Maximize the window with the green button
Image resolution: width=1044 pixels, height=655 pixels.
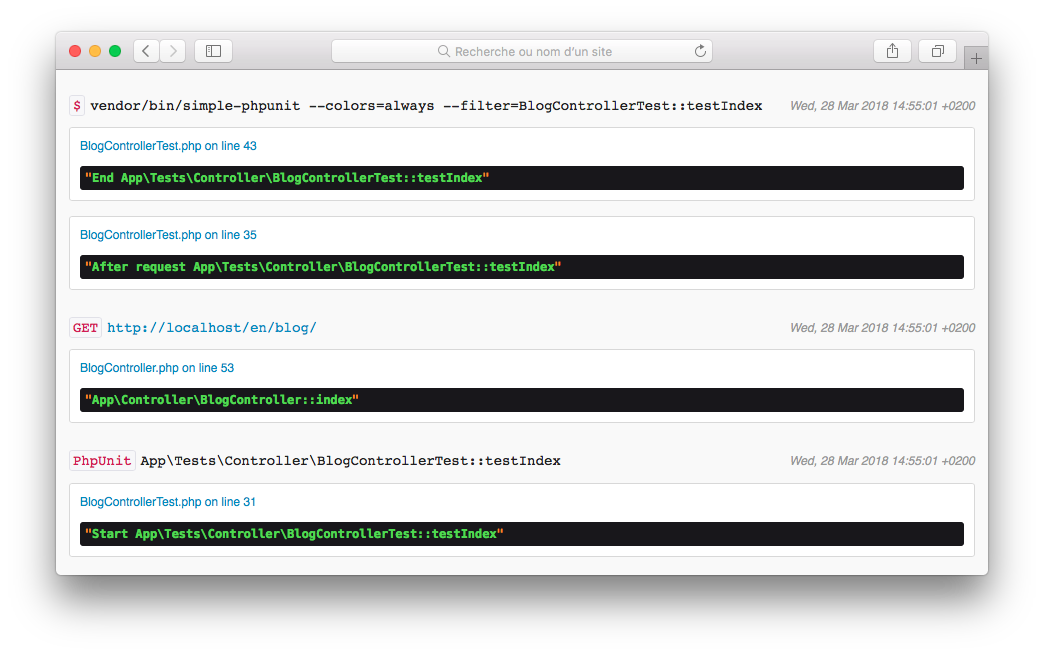[115, 51]
